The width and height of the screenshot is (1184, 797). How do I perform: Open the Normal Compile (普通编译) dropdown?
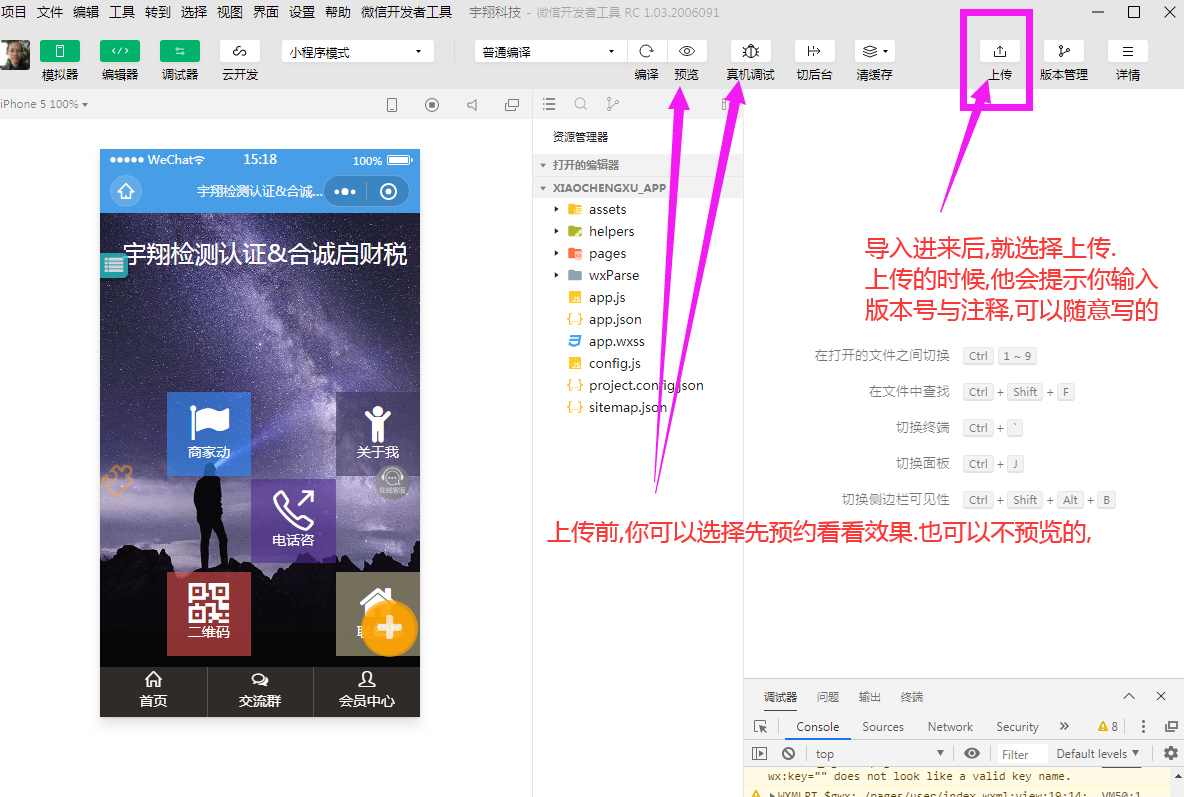(549, 52)
